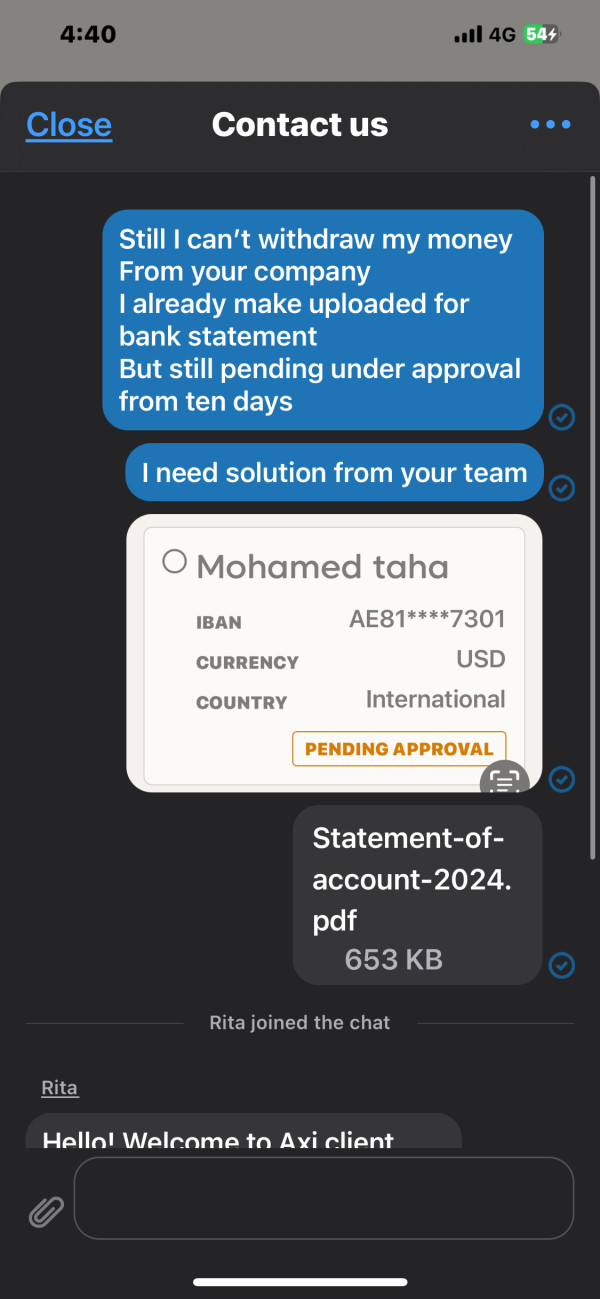
Task: Tap the live text scan icon on image
Action: [x=504, y=779]
